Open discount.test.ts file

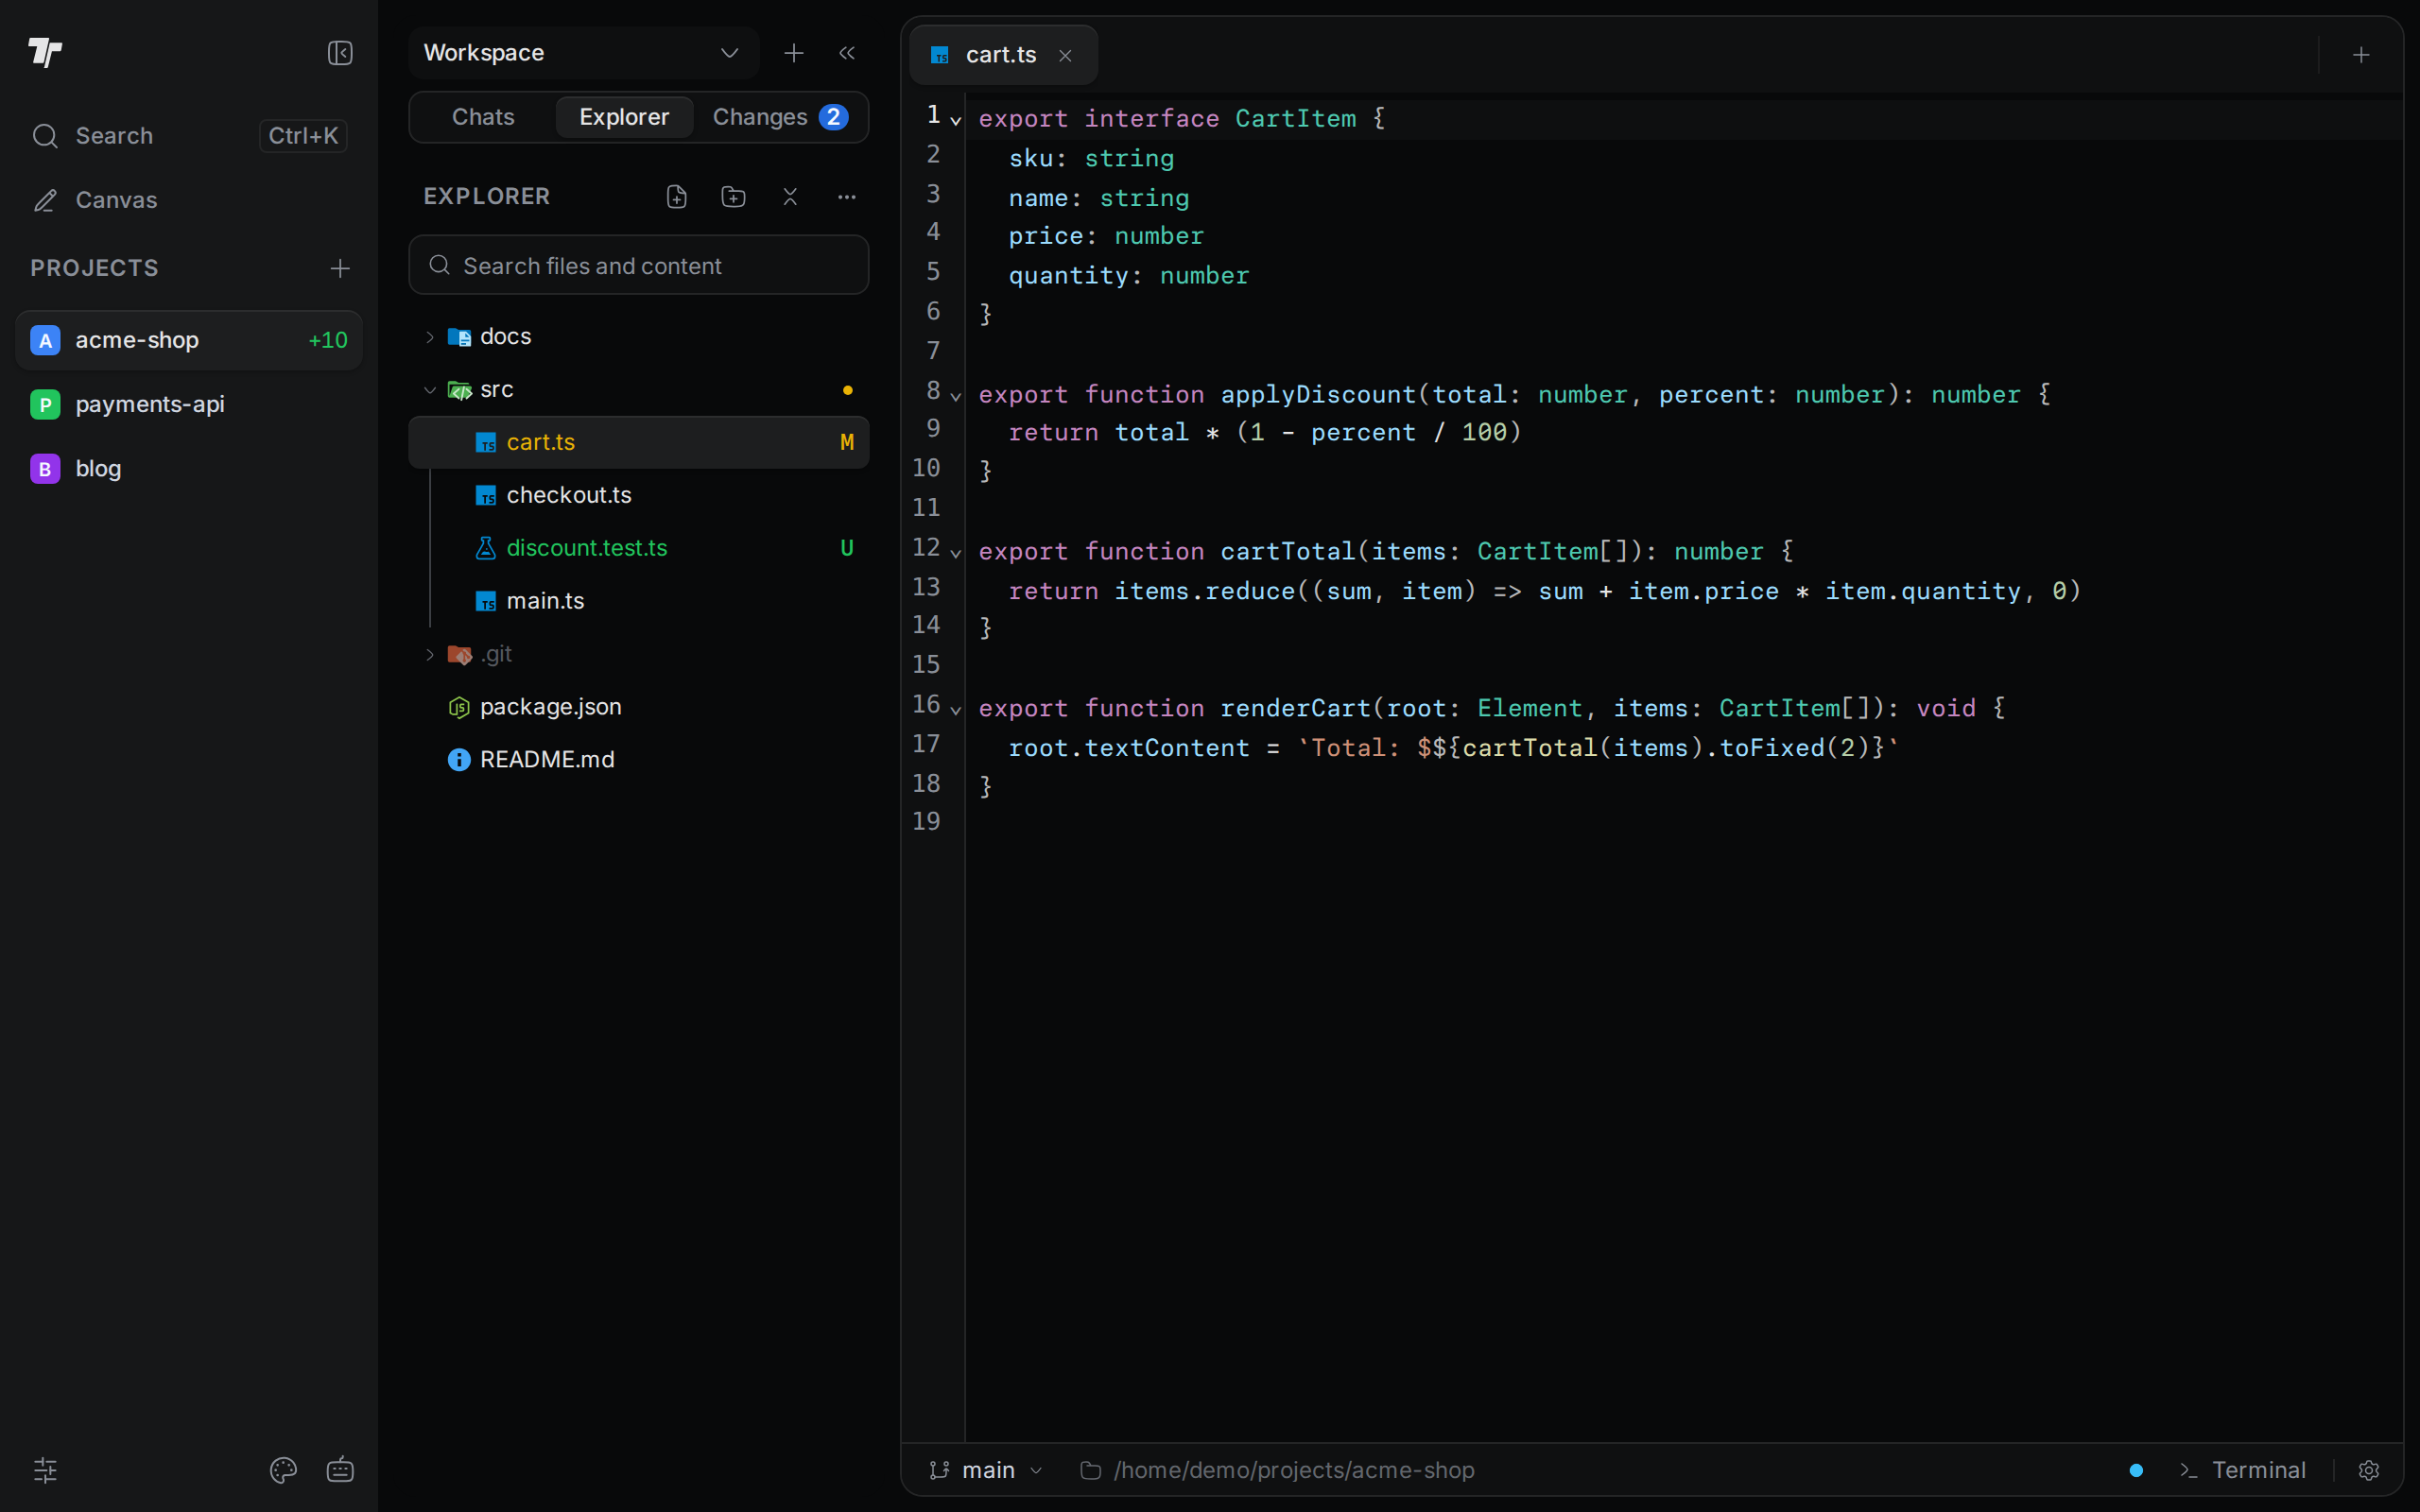639,548
